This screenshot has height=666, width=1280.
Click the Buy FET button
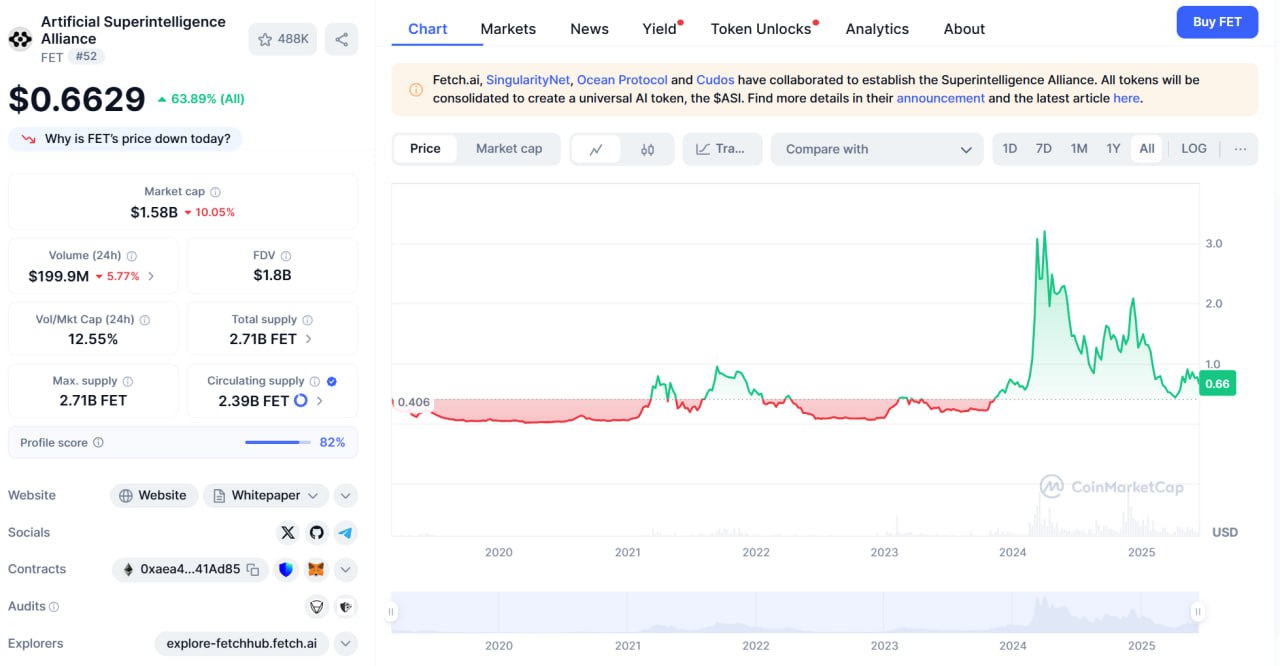[x=1217, y=22]
